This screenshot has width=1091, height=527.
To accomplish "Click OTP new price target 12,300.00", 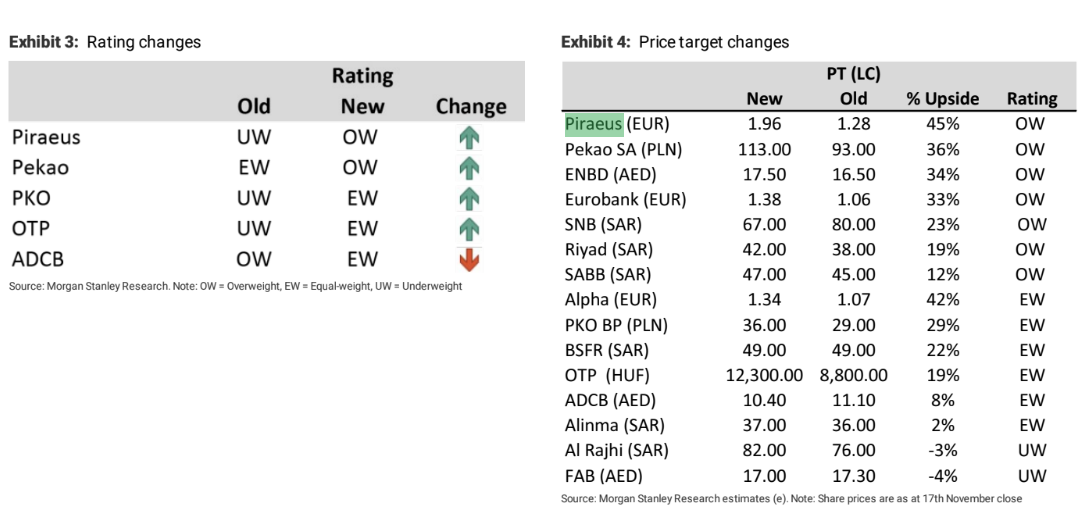I will pos(764,375).
